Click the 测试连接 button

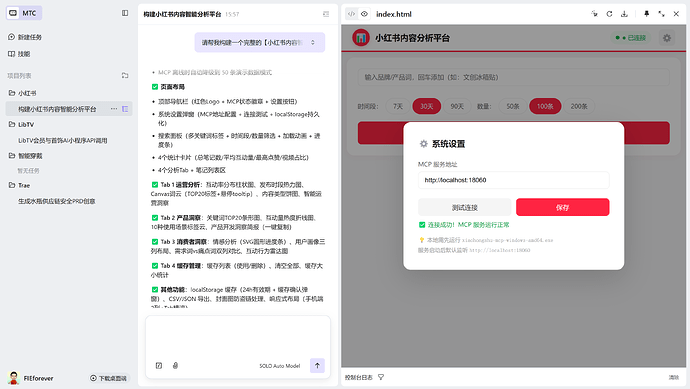click(x=465, y=207)
